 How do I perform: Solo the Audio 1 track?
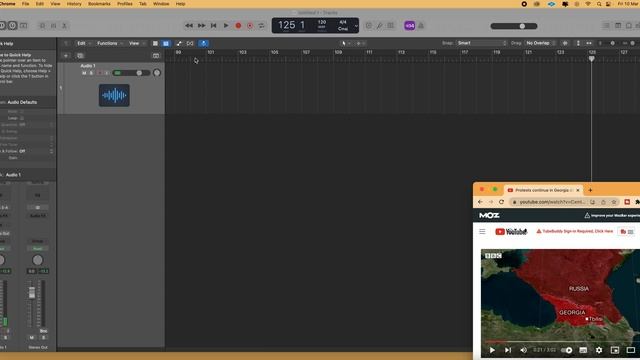pyautogui.click(x=91, y=73)
